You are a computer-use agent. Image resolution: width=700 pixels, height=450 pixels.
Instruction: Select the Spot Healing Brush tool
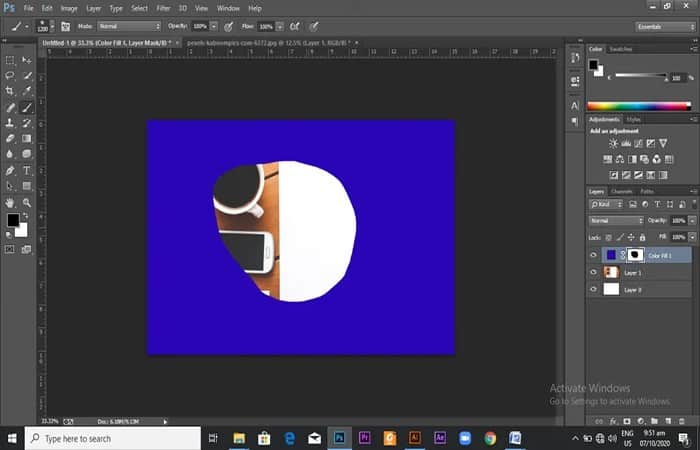tap(10, 107)
